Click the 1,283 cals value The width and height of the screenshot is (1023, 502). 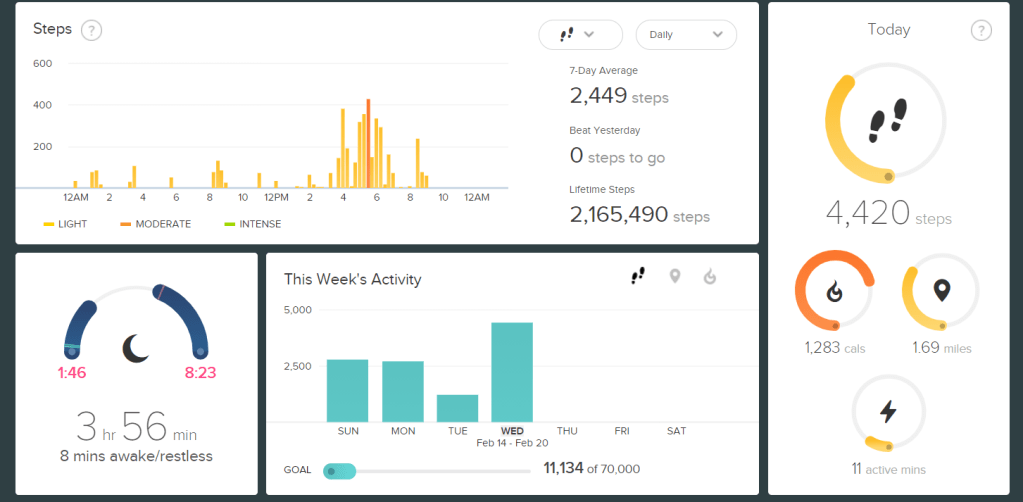(x=834, y=349)
